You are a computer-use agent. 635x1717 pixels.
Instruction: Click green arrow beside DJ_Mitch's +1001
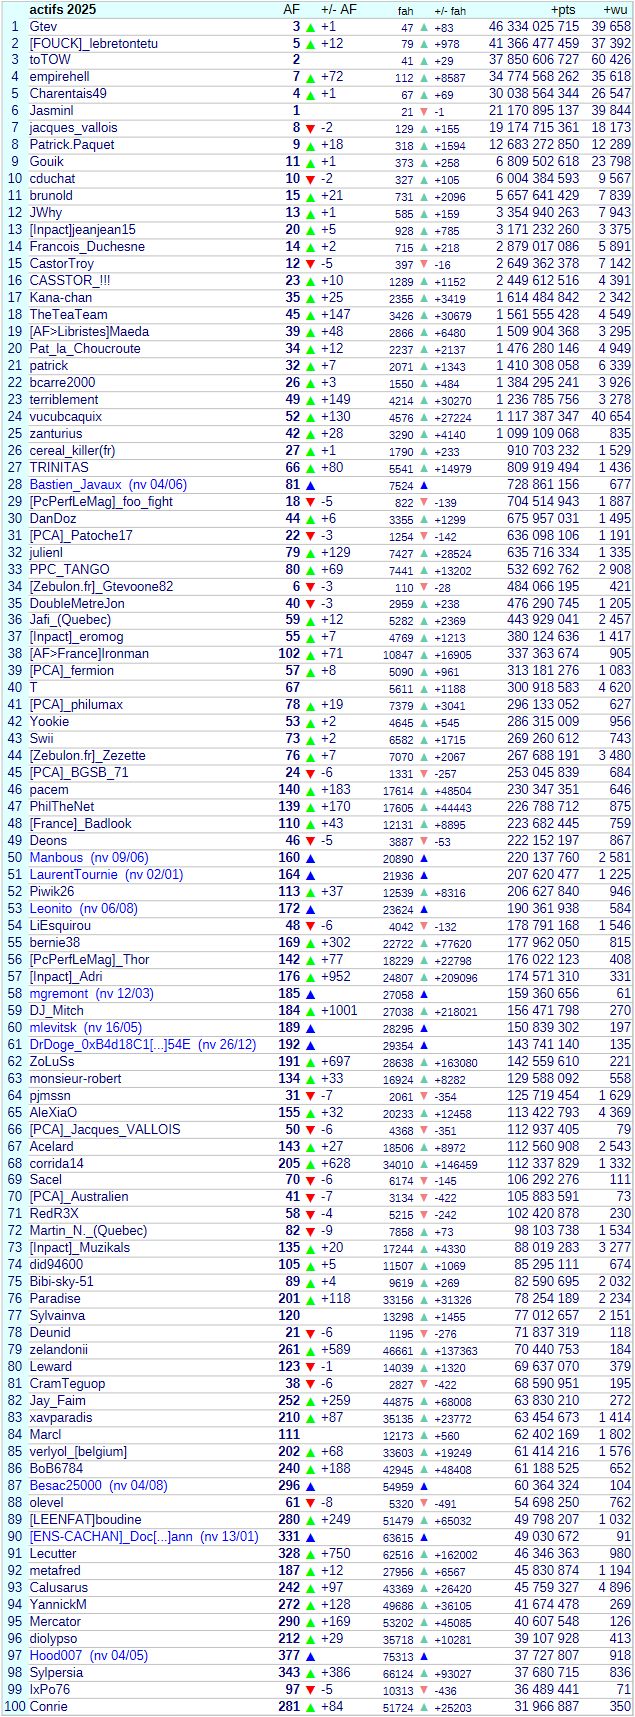pyautogui.click(x=310, y=1011)
